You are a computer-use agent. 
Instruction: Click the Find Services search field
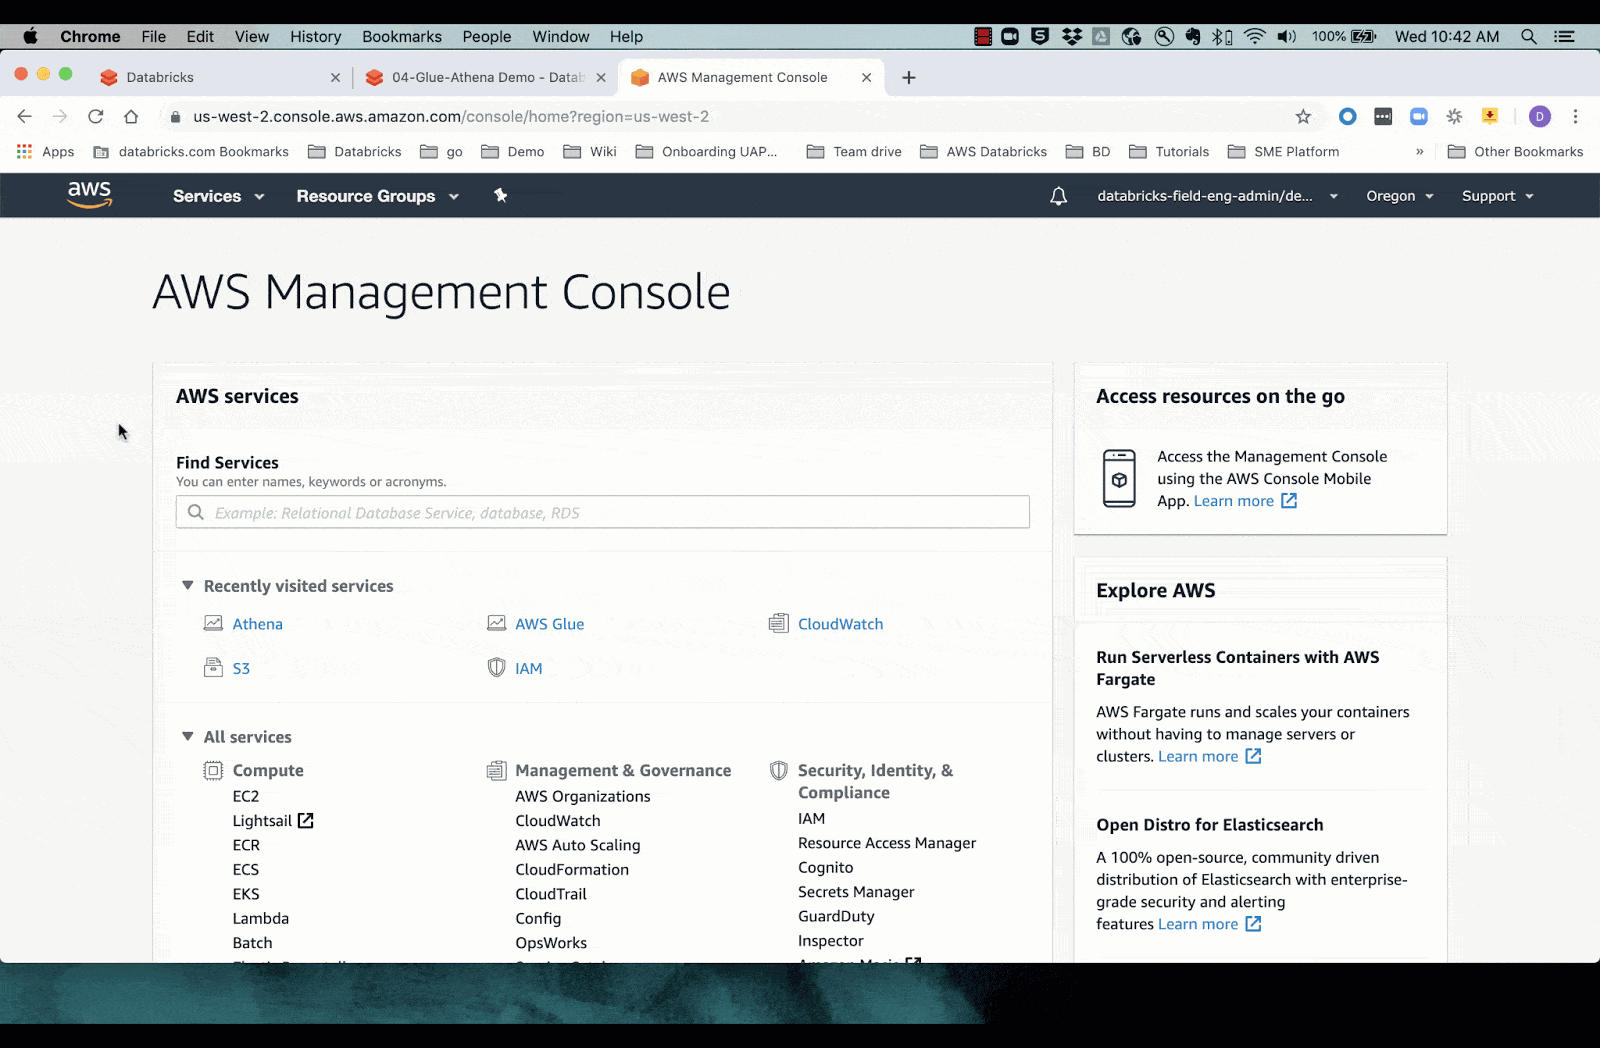pos(603,513)
